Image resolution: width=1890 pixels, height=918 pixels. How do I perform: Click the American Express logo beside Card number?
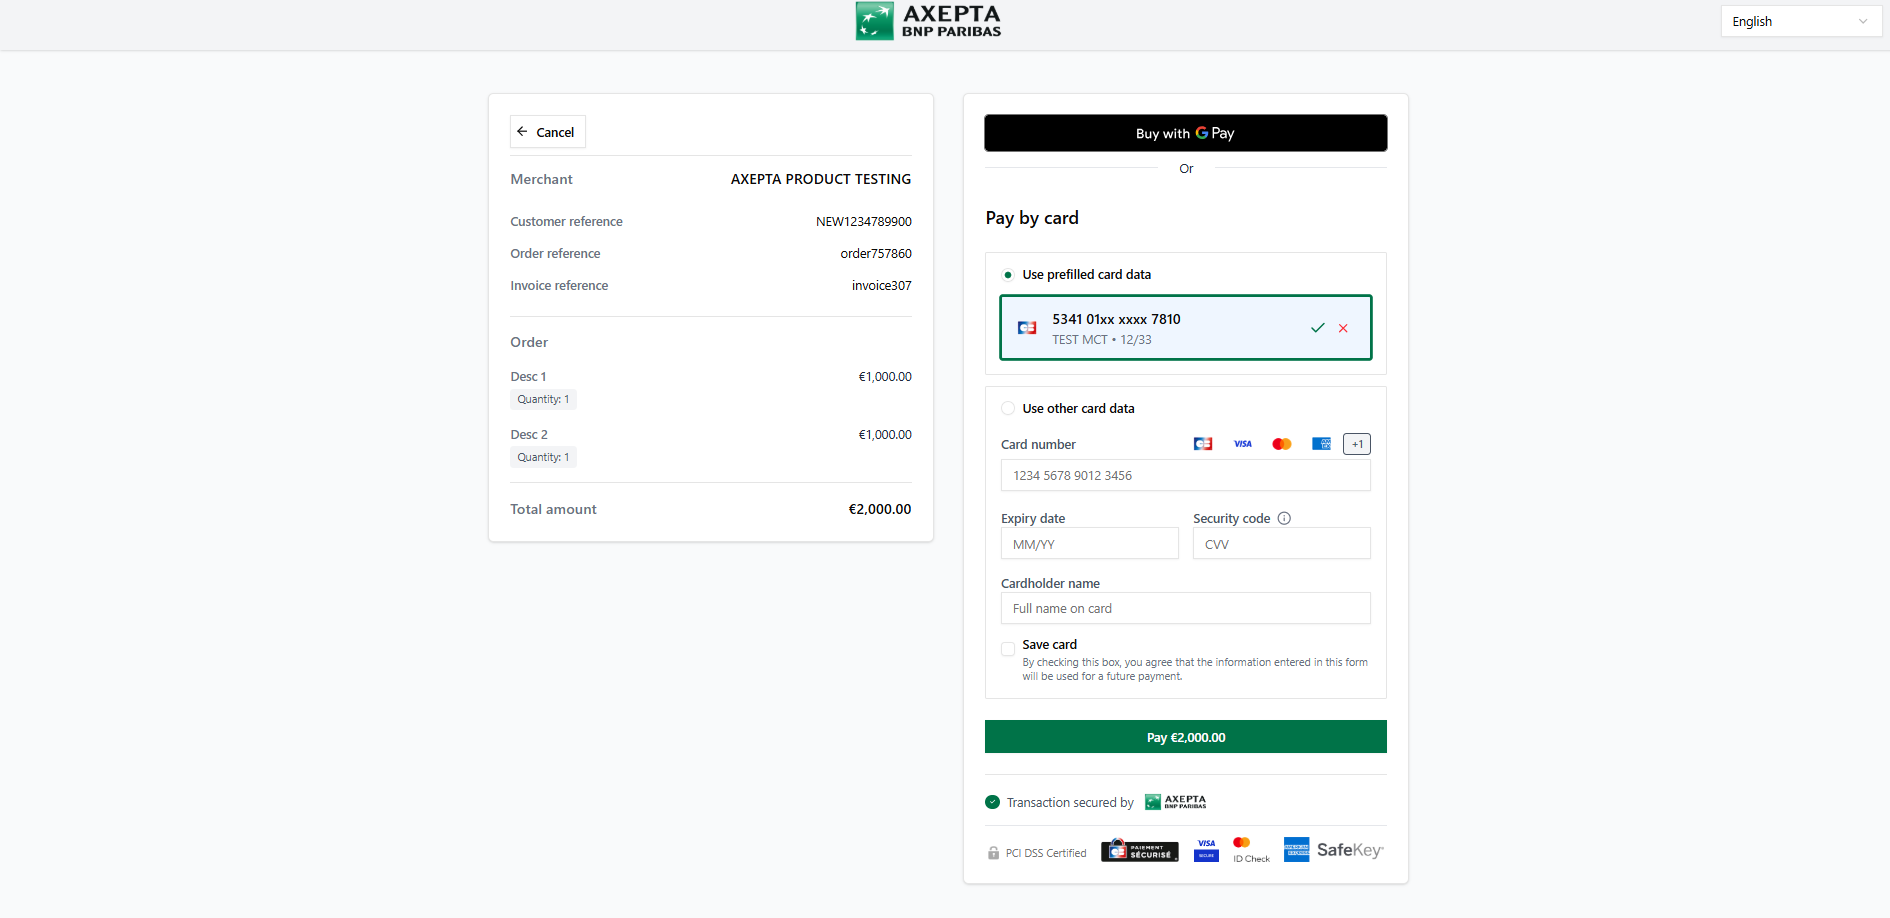(x=1321, y=444)
